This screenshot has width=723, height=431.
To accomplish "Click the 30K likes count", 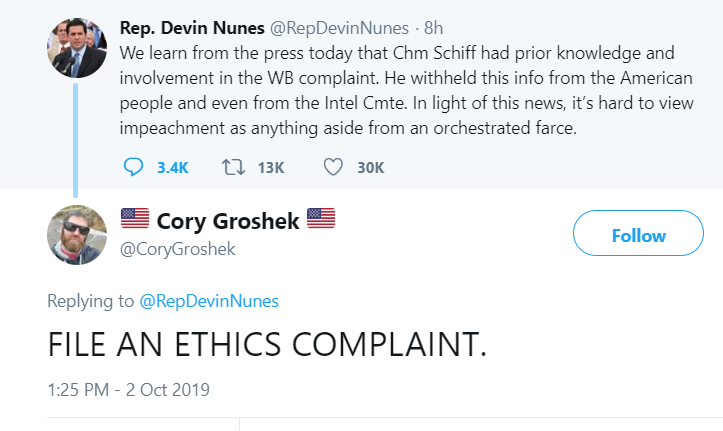I will click(x=371, y=167).
